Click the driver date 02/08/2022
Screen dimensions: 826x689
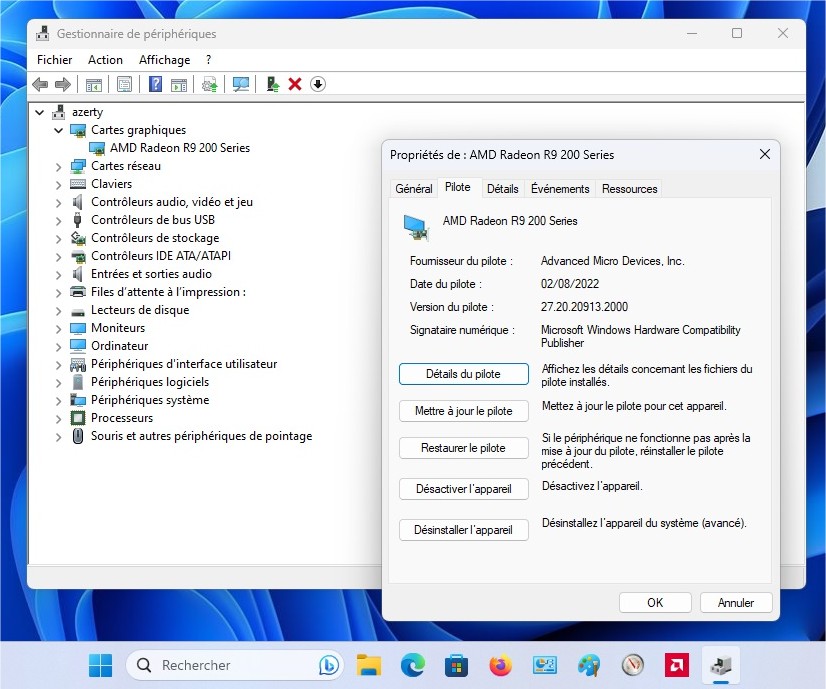(x=570, y=284)
